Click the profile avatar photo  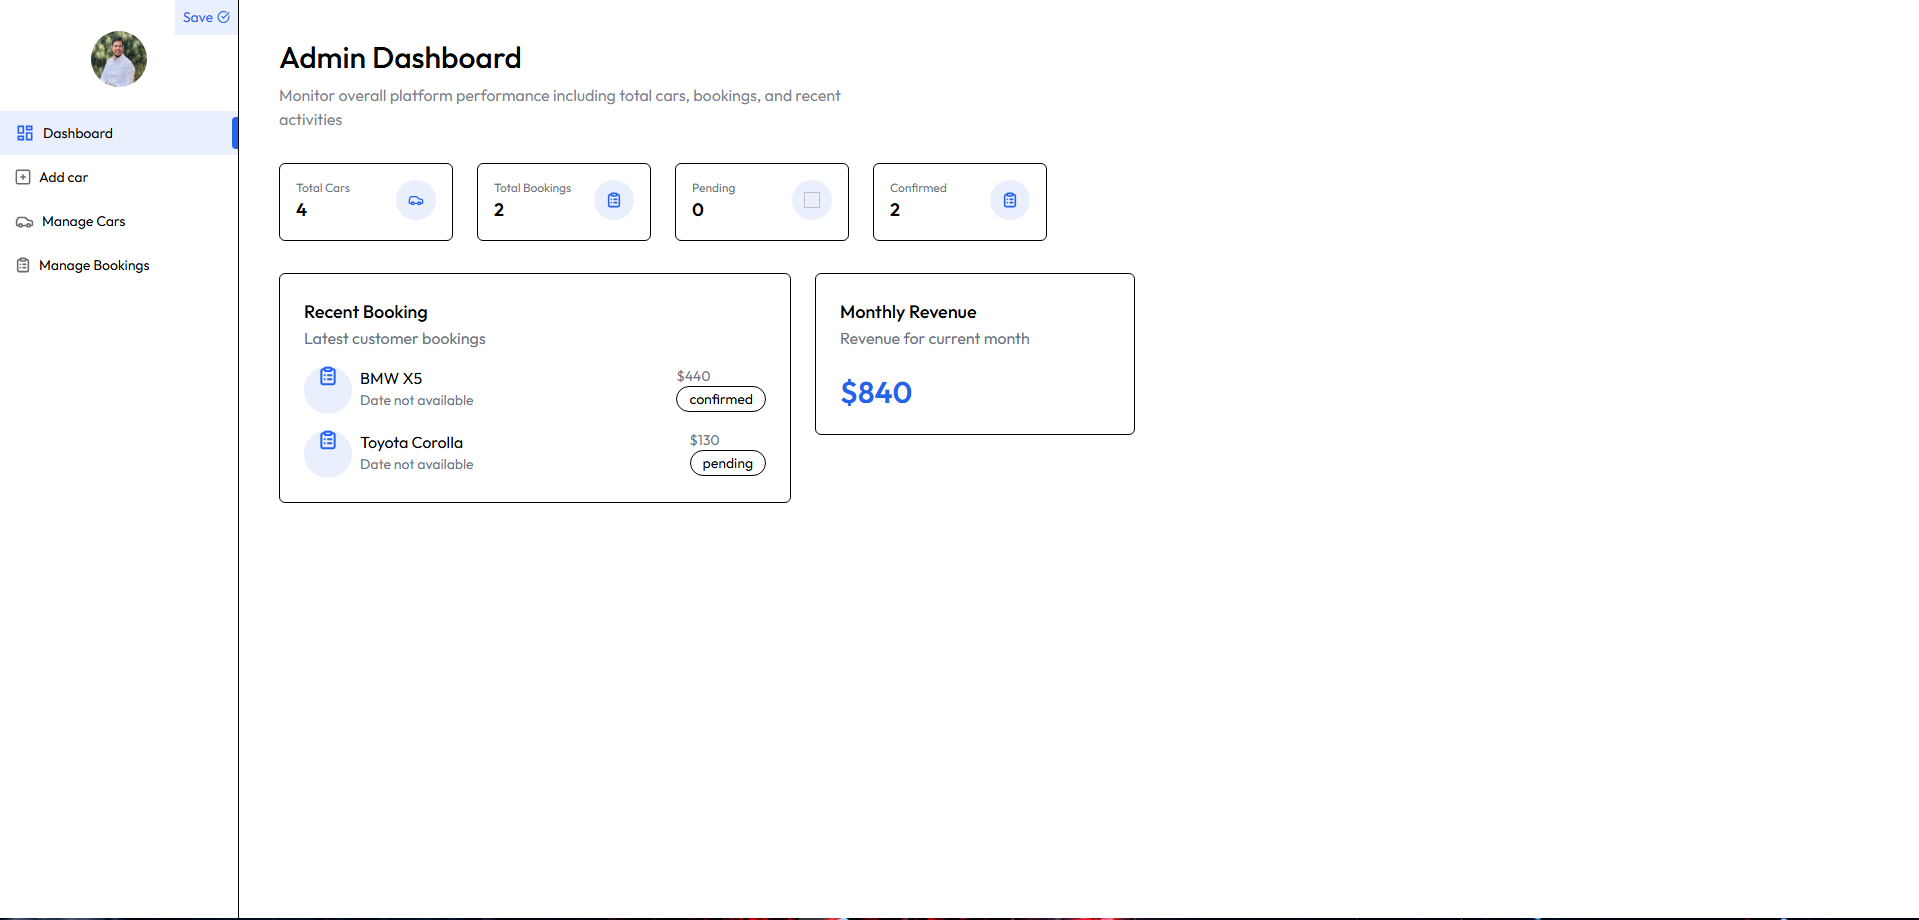coord(118,59)
